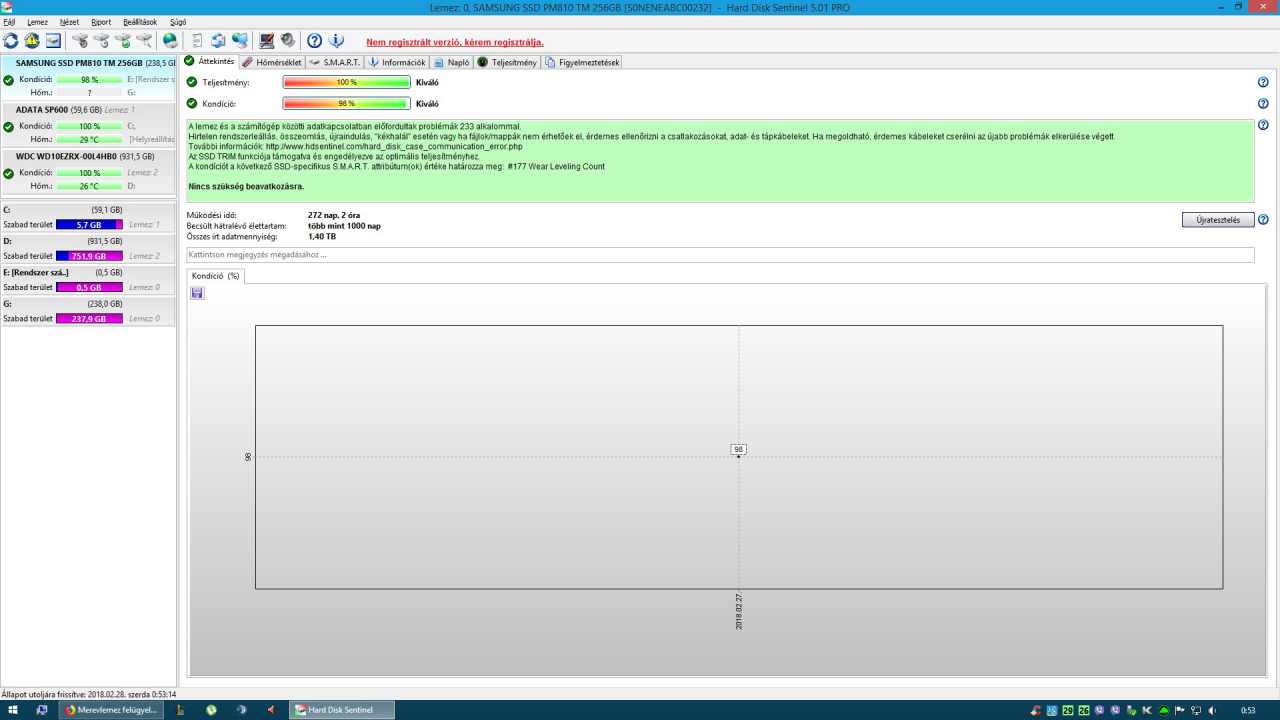
Task: Select the WDC WD10EZRX disk entry
Action: point(88,171)
